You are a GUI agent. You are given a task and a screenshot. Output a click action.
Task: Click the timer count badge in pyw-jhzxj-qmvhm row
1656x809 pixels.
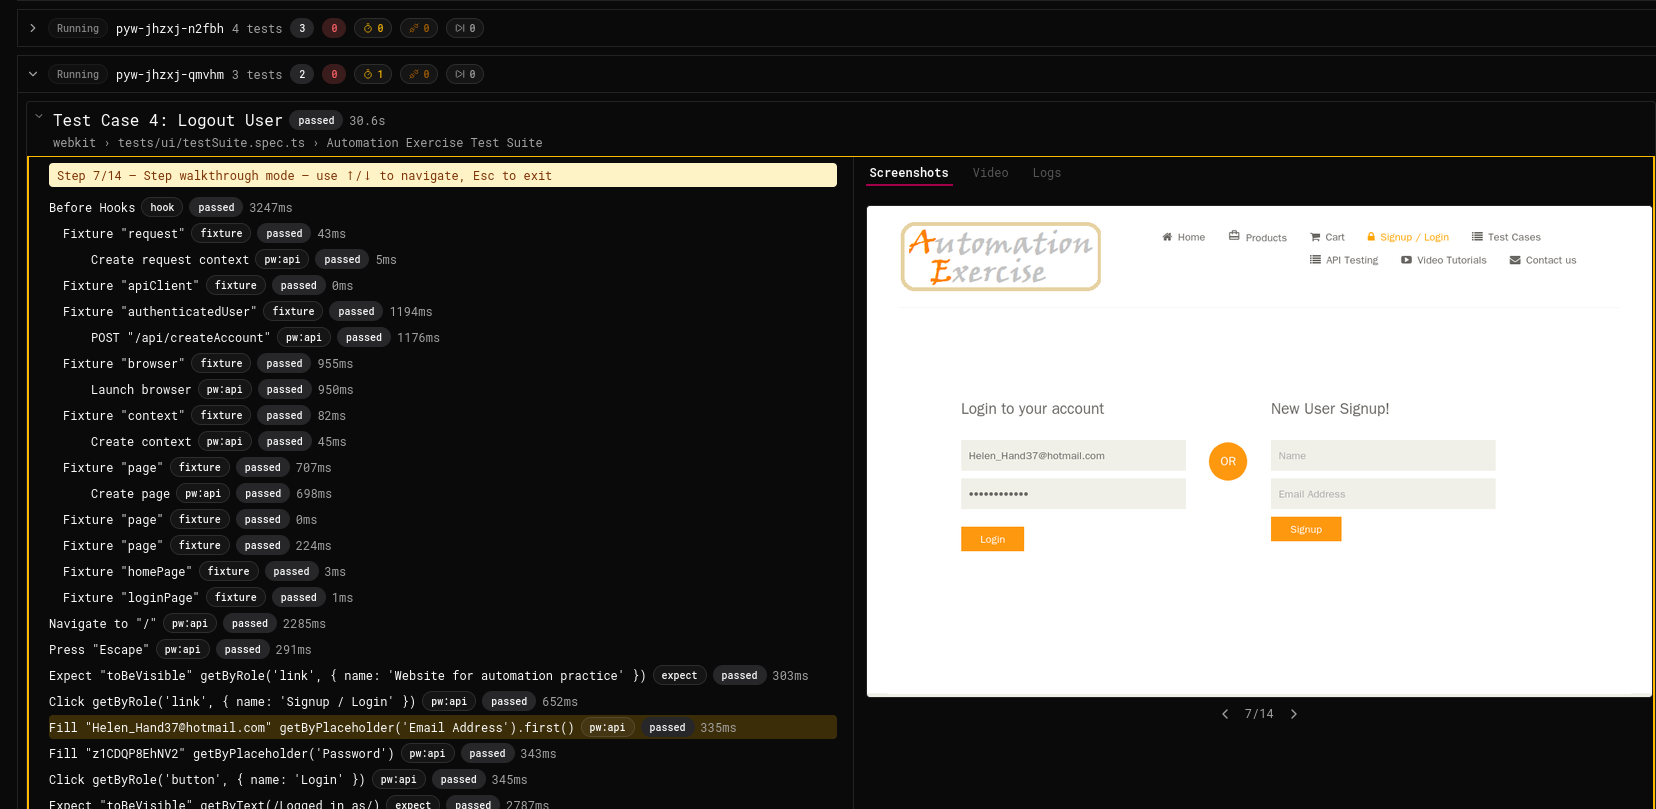[x=373, y=74]
